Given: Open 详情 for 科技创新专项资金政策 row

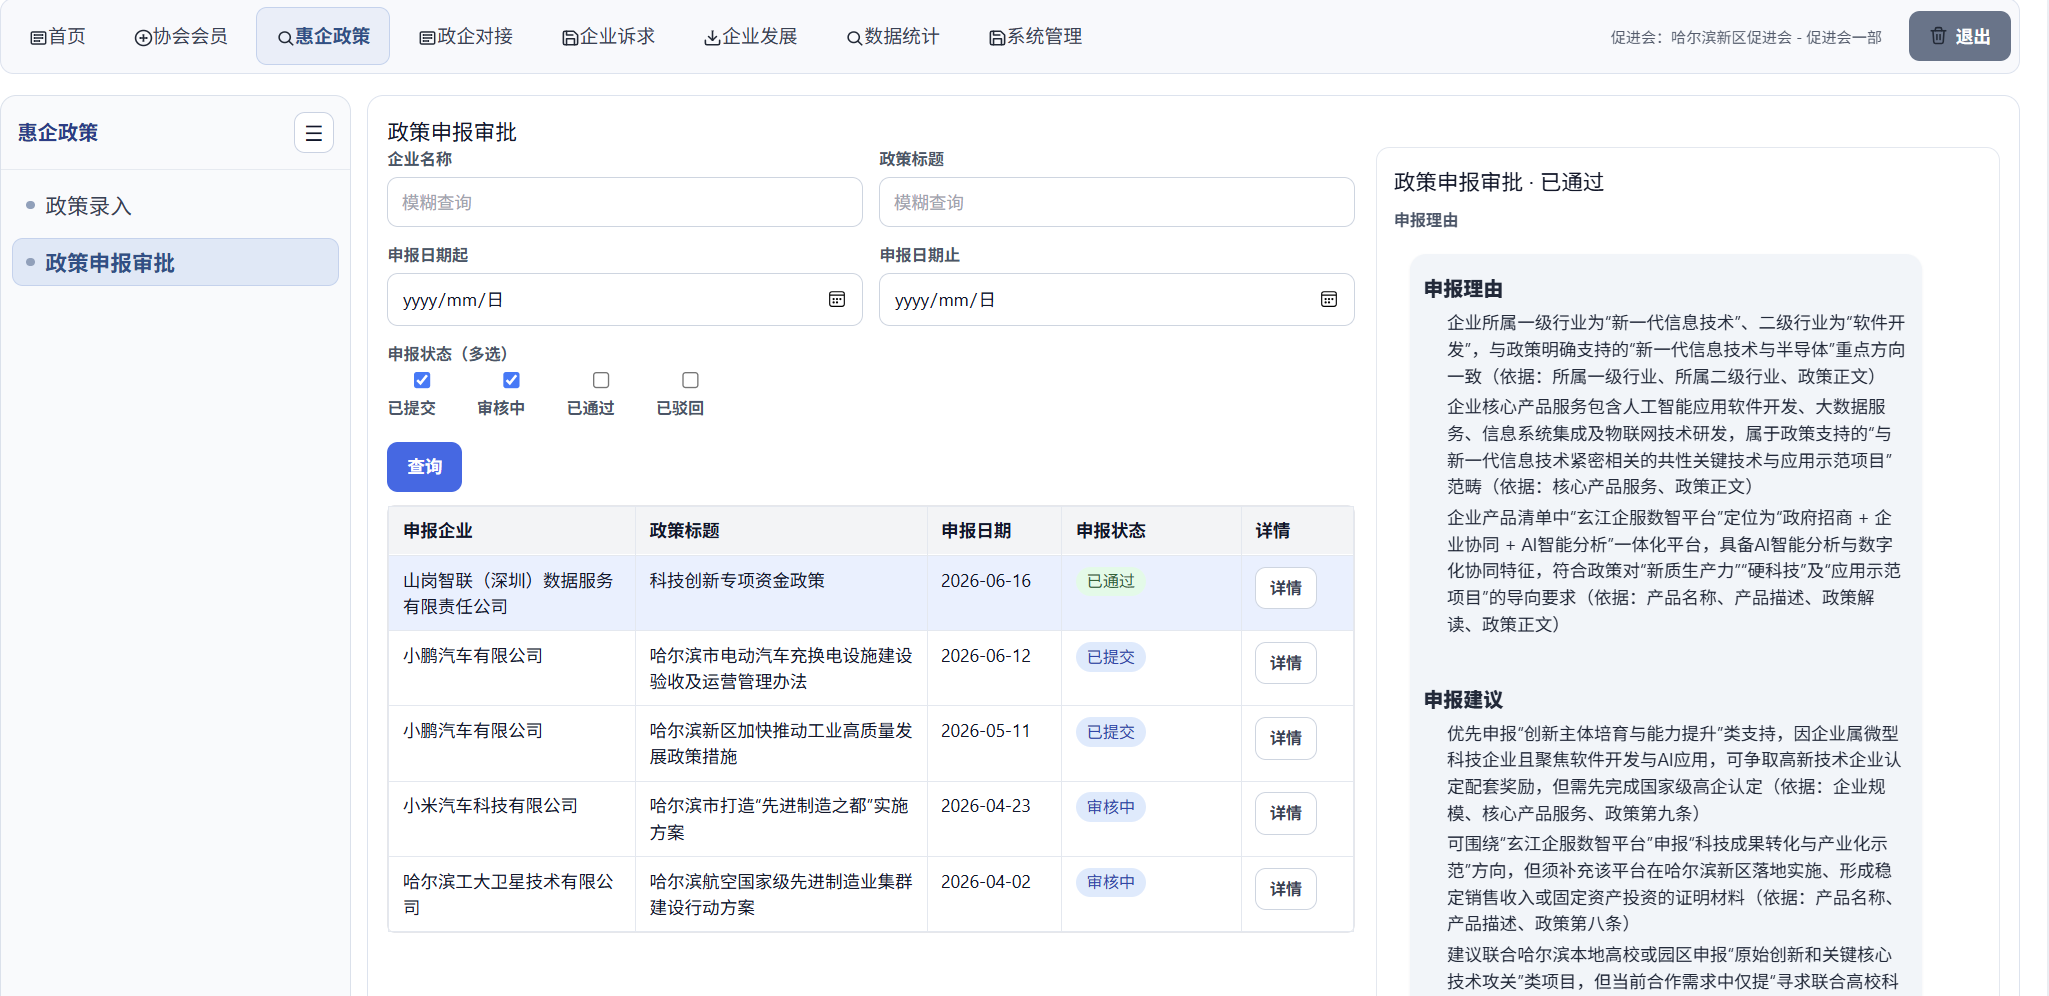Looking at the screenshot, I should click(x=1286, y=588).
